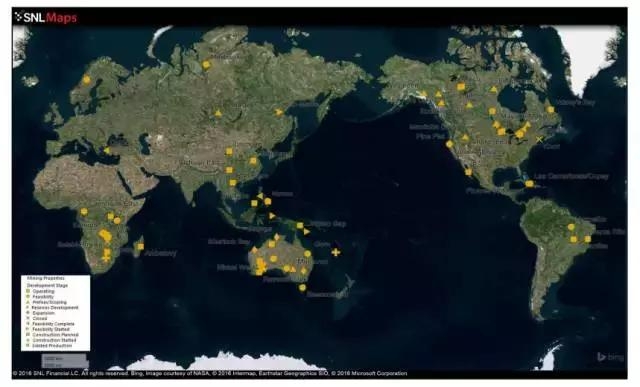Viewport: 640px width, 387px height.
Task: Select the Scandinavia mine marker
Action: pyautogui.click(x=86, y=80)
